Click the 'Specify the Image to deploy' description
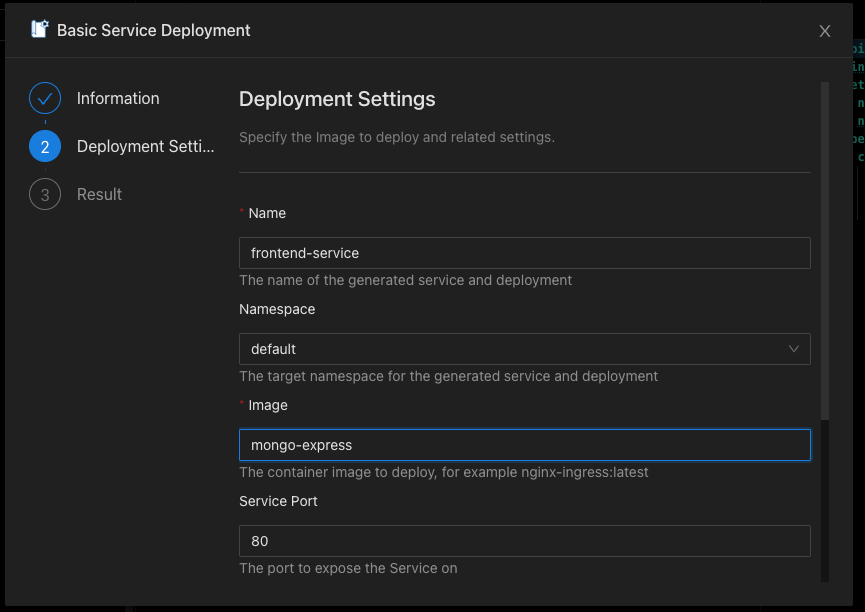 (x=397, y=137)
